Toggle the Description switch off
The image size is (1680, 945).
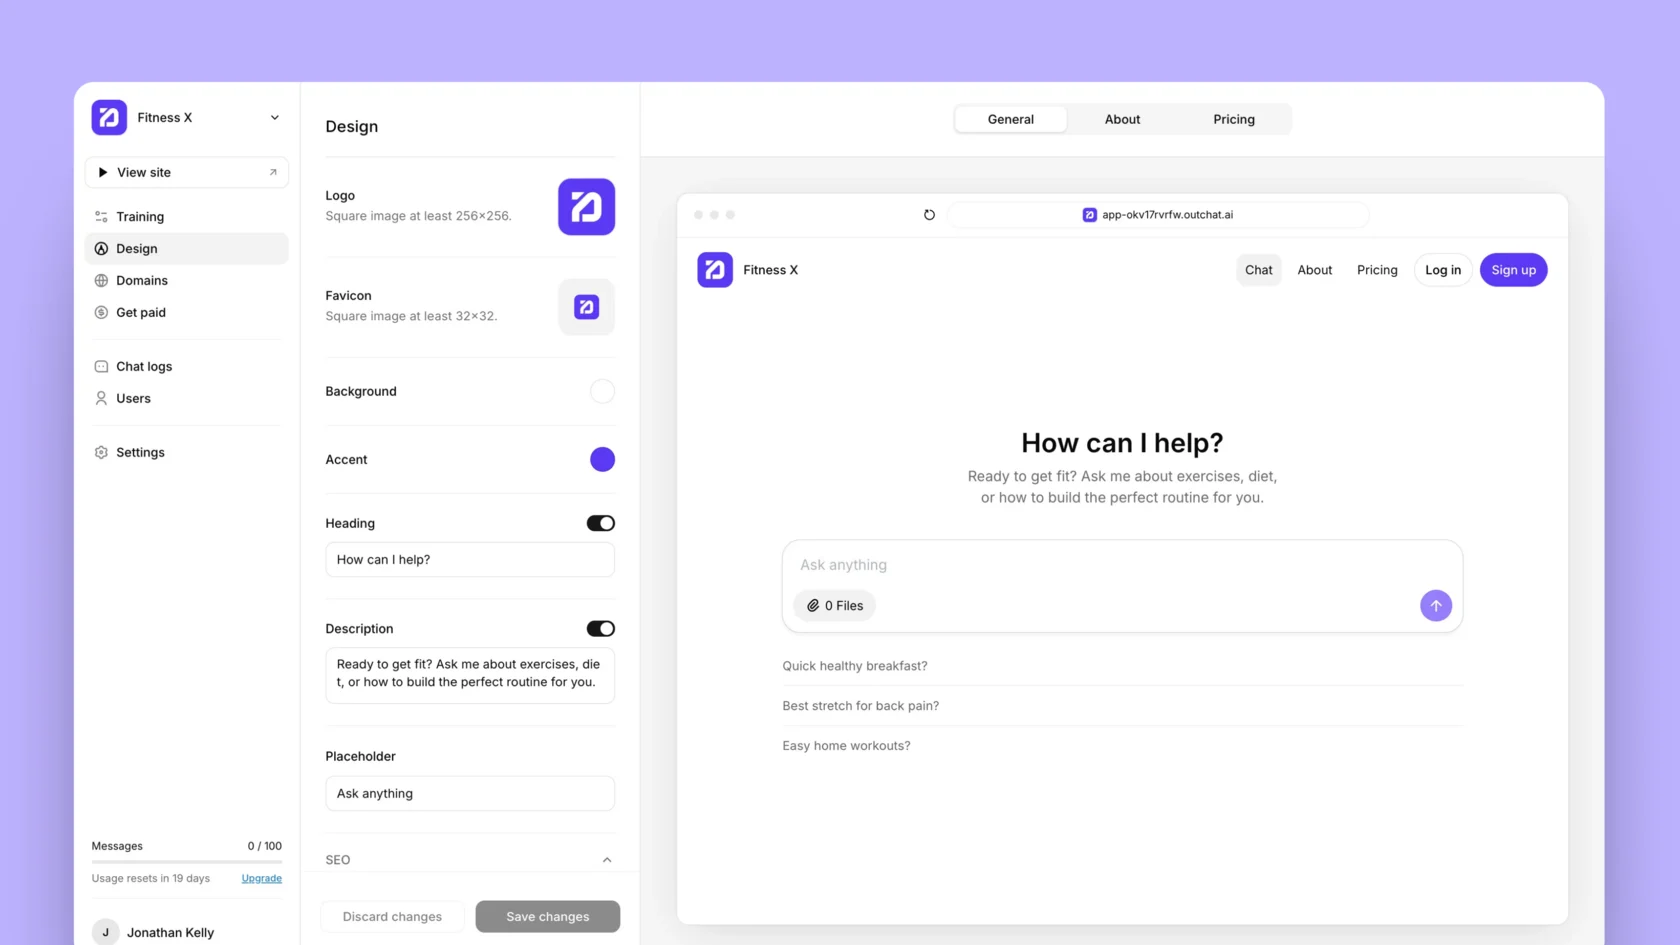pos(600,629)
